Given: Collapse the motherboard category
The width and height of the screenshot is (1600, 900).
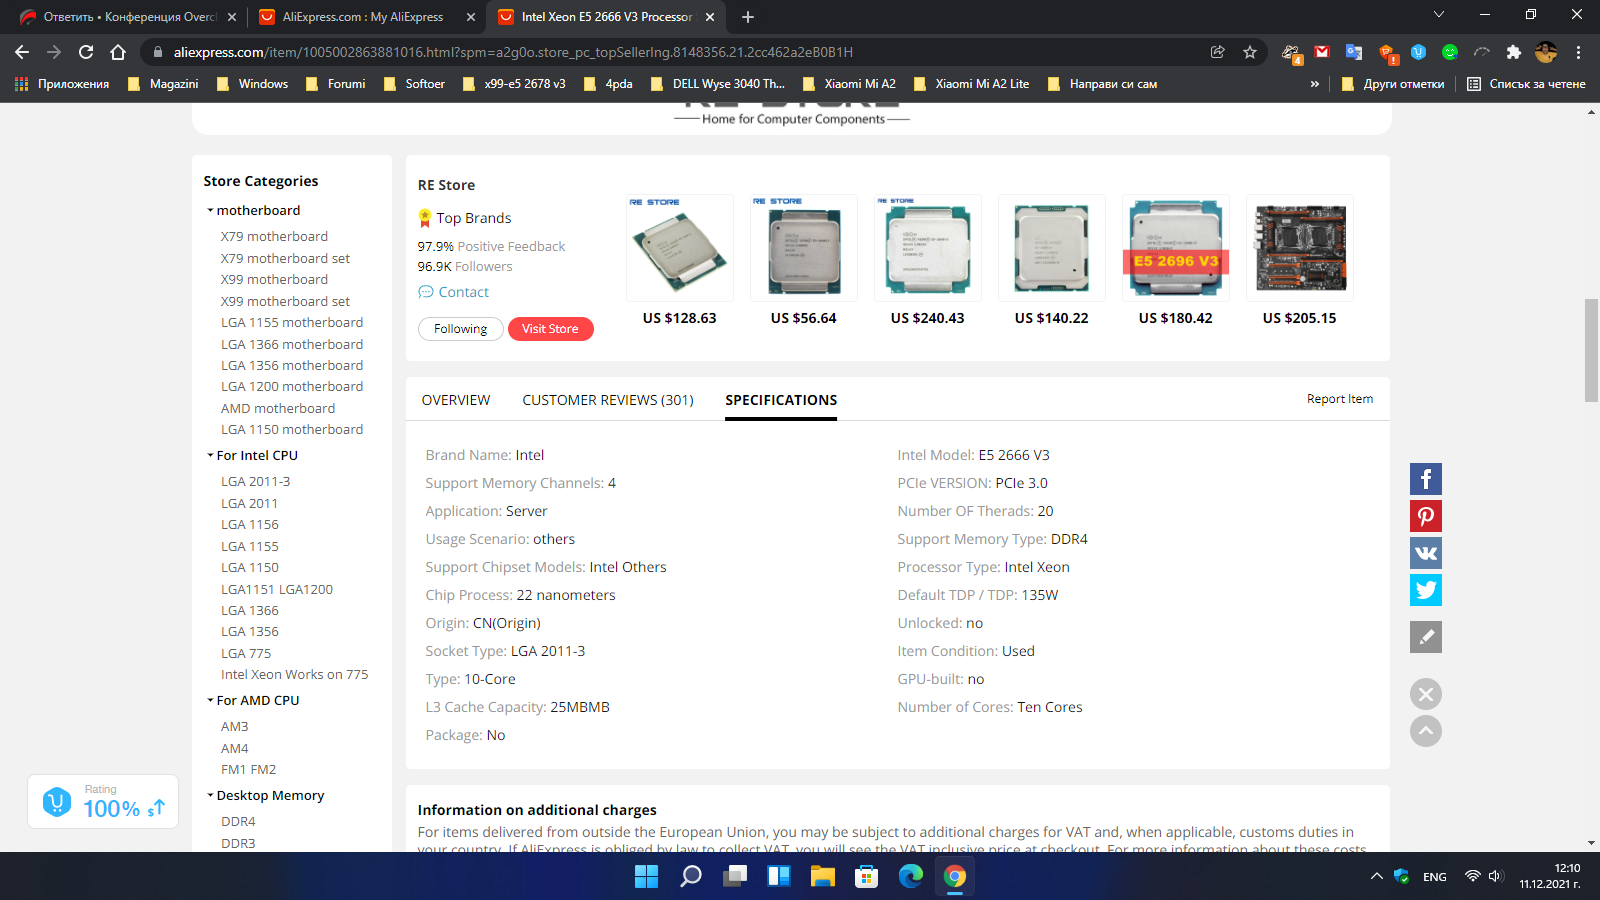Looking at the screenshot, I should click(253, 210).
